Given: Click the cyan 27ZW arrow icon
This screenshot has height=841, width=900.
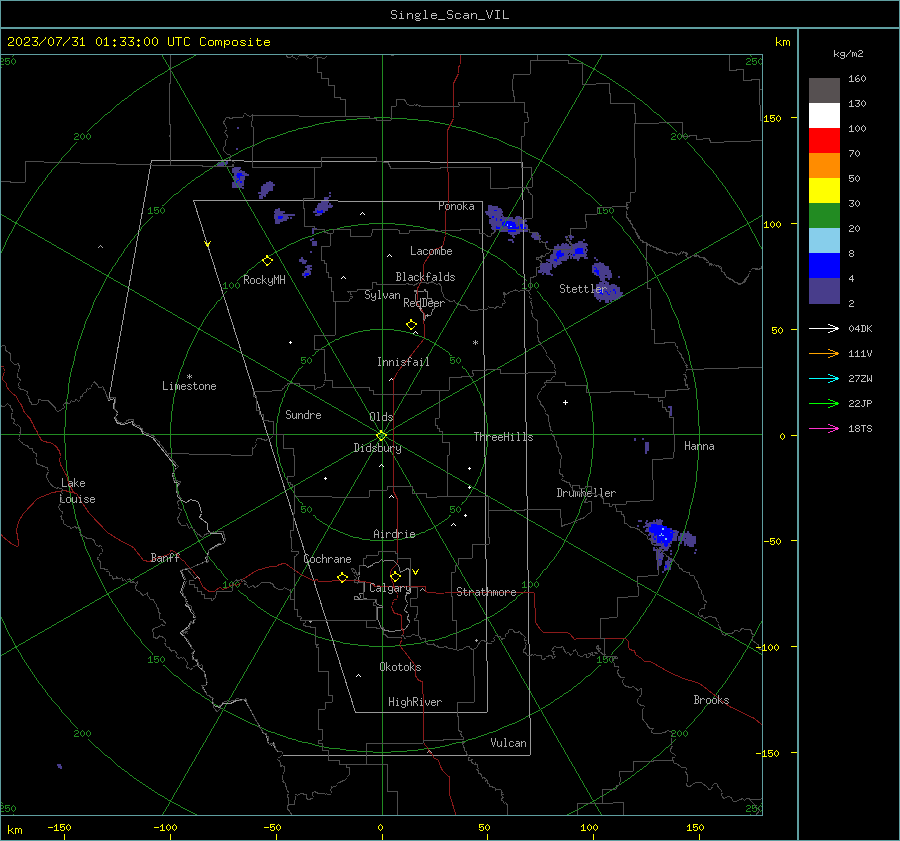Looking at the screenshot, I should click(824, 378).
